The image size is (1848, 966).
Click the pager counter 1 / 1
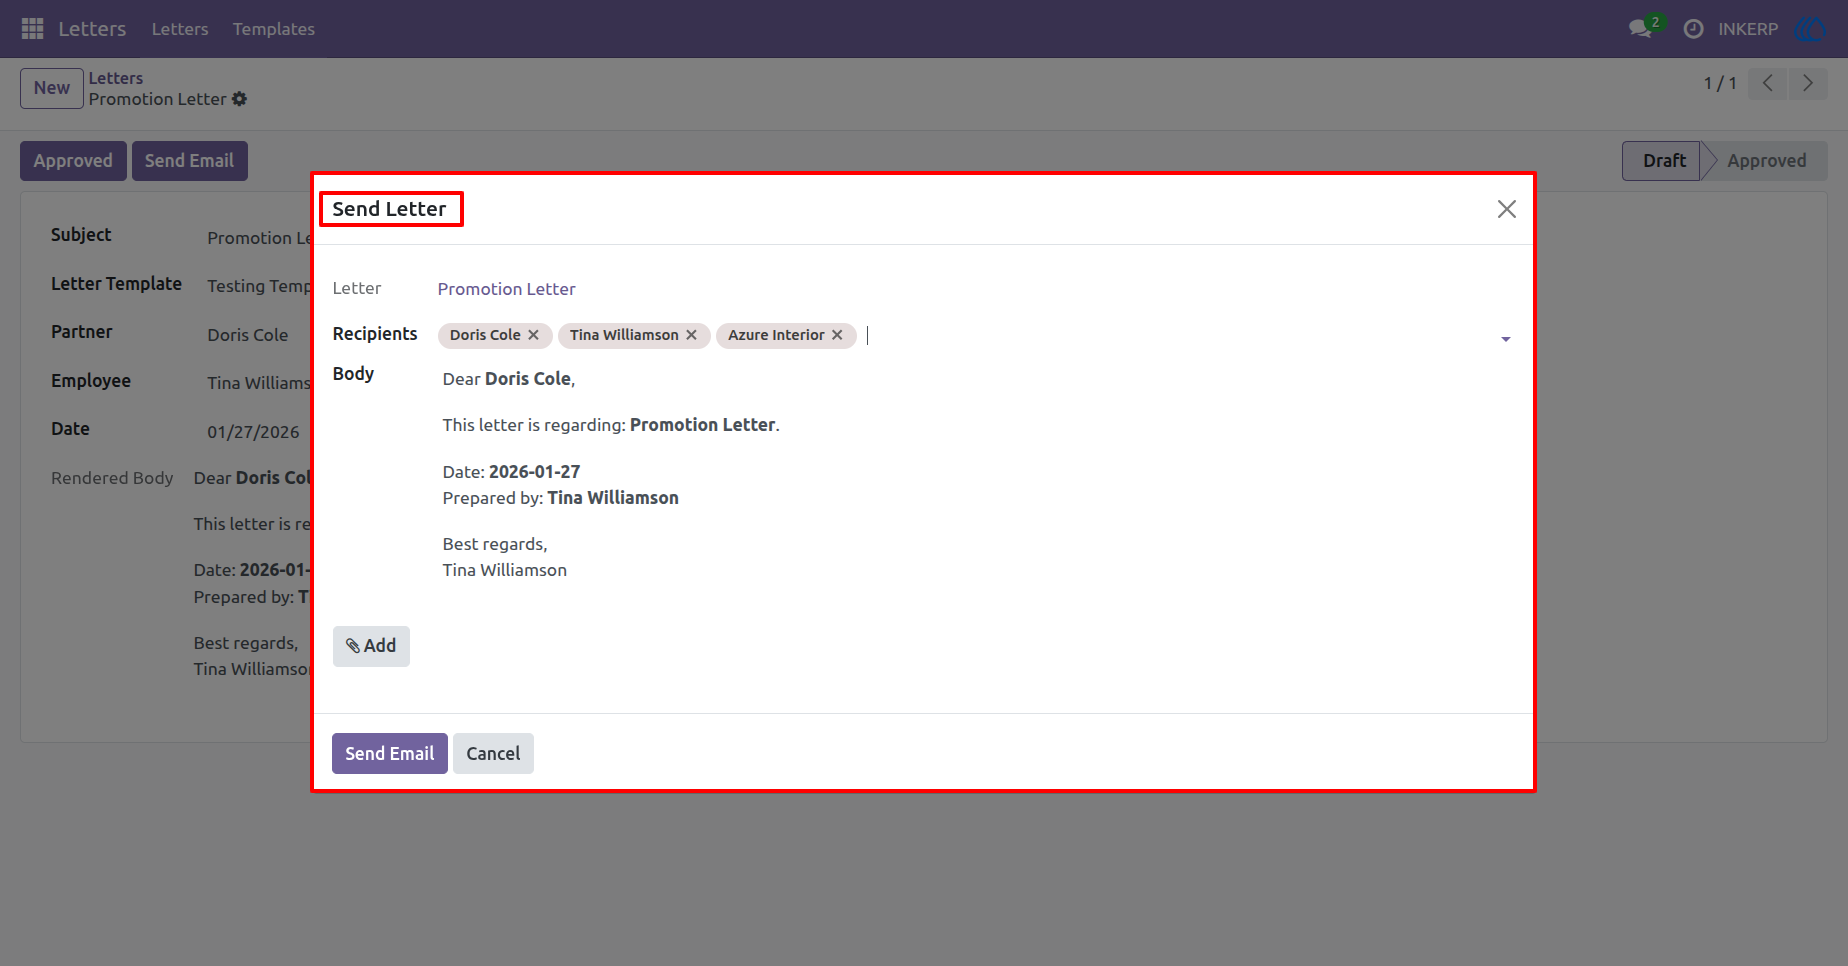coord(1720,83)
